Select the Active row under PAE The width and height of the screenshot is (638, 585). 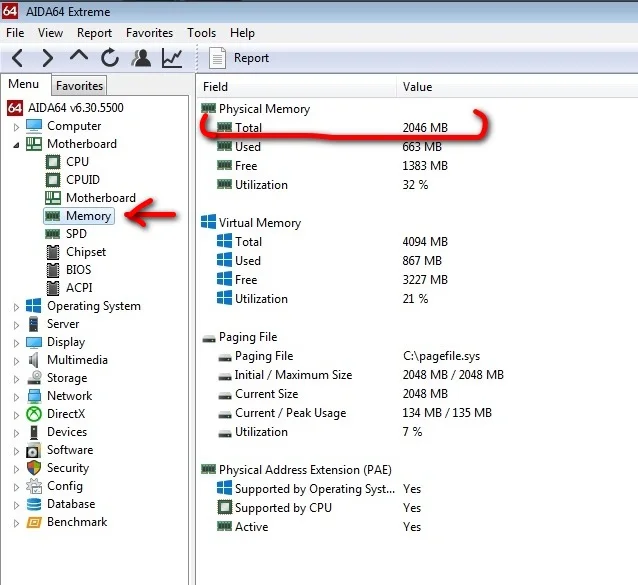pos(319,527)
